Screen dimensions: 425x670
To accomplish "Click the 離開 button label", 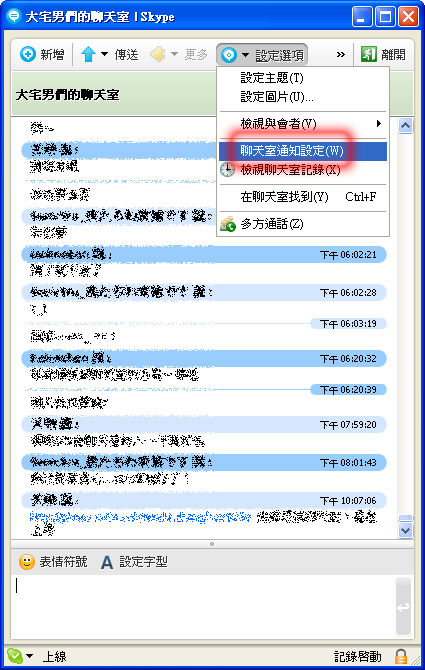I will coord(393,55).
